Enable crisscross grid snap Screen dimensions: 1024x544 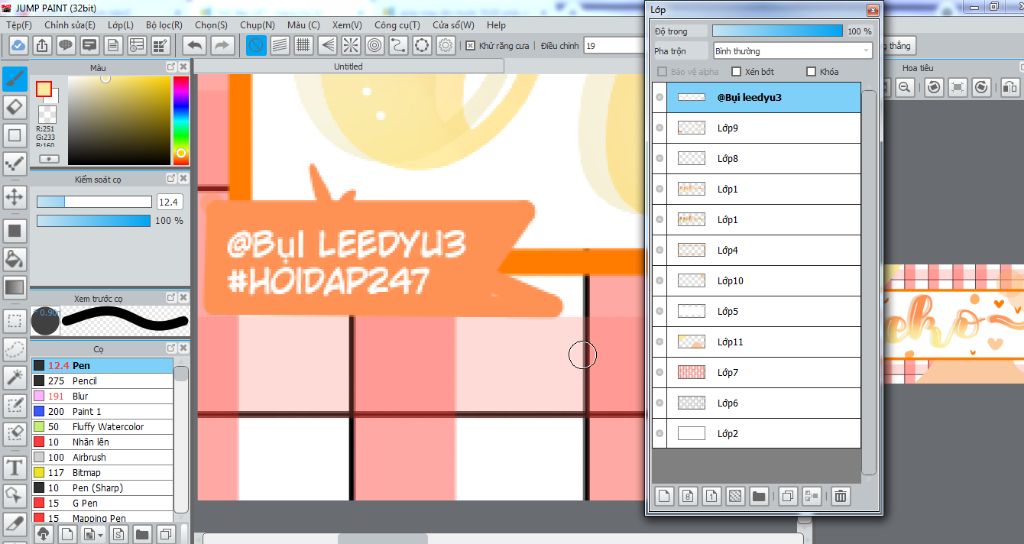303,45
